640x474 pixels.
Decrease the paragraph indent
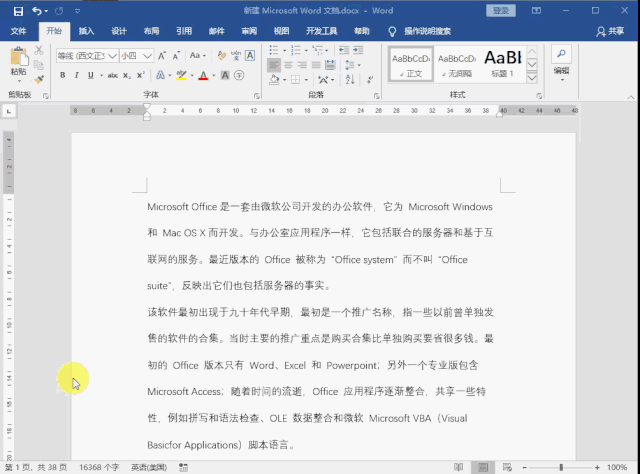pos(344,50)
